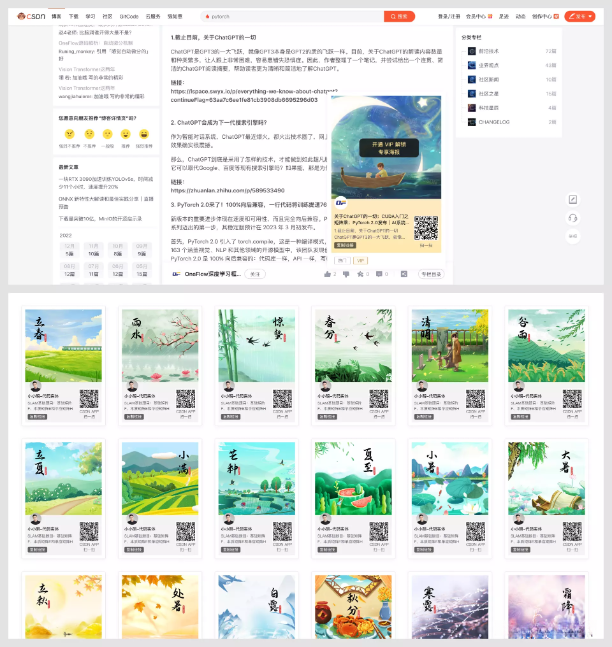Select the 处暑 poster thumbnail
612x647 pixels.
[160, 606]
